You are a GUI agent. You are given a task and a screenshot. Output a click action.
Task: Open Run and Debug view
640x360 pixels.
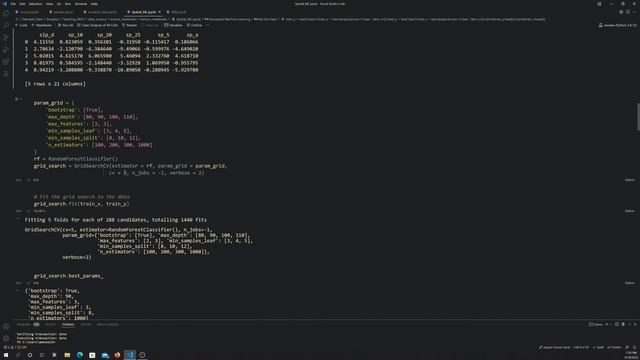tap(6, 49)
